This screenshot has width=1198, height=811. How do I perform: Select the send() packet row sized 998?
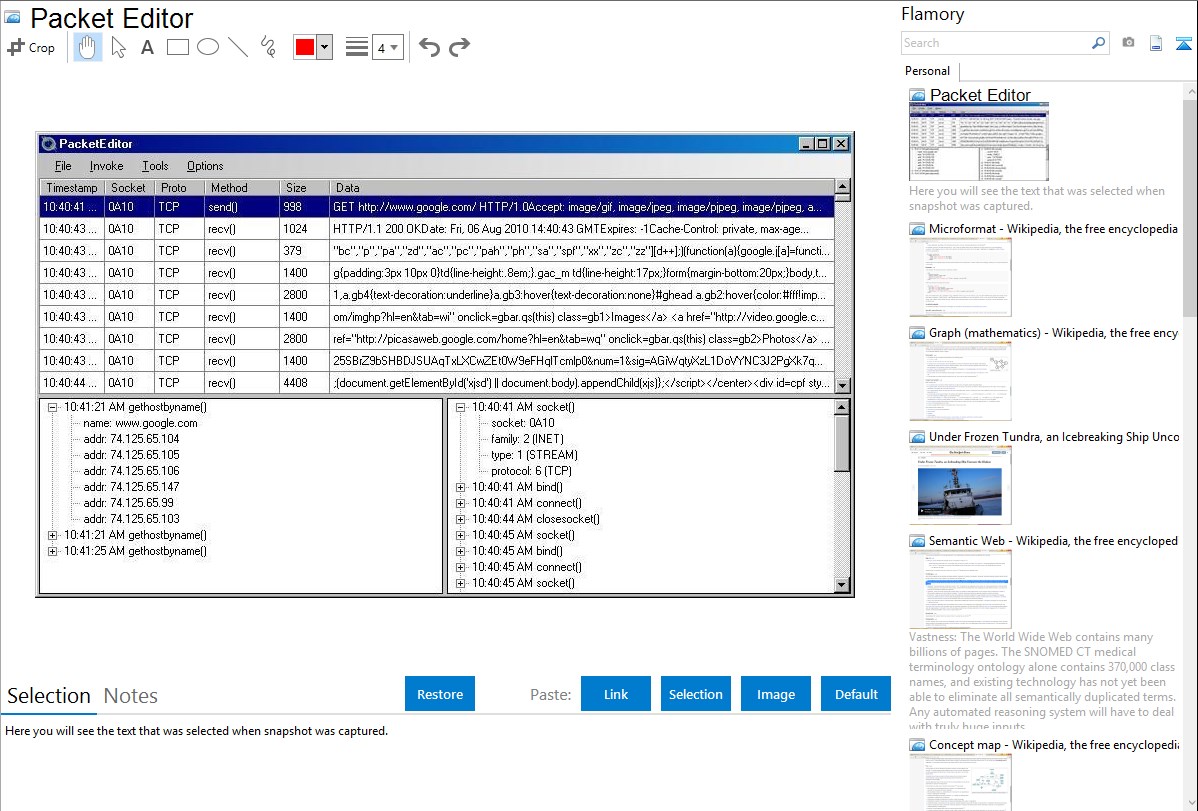437,207
